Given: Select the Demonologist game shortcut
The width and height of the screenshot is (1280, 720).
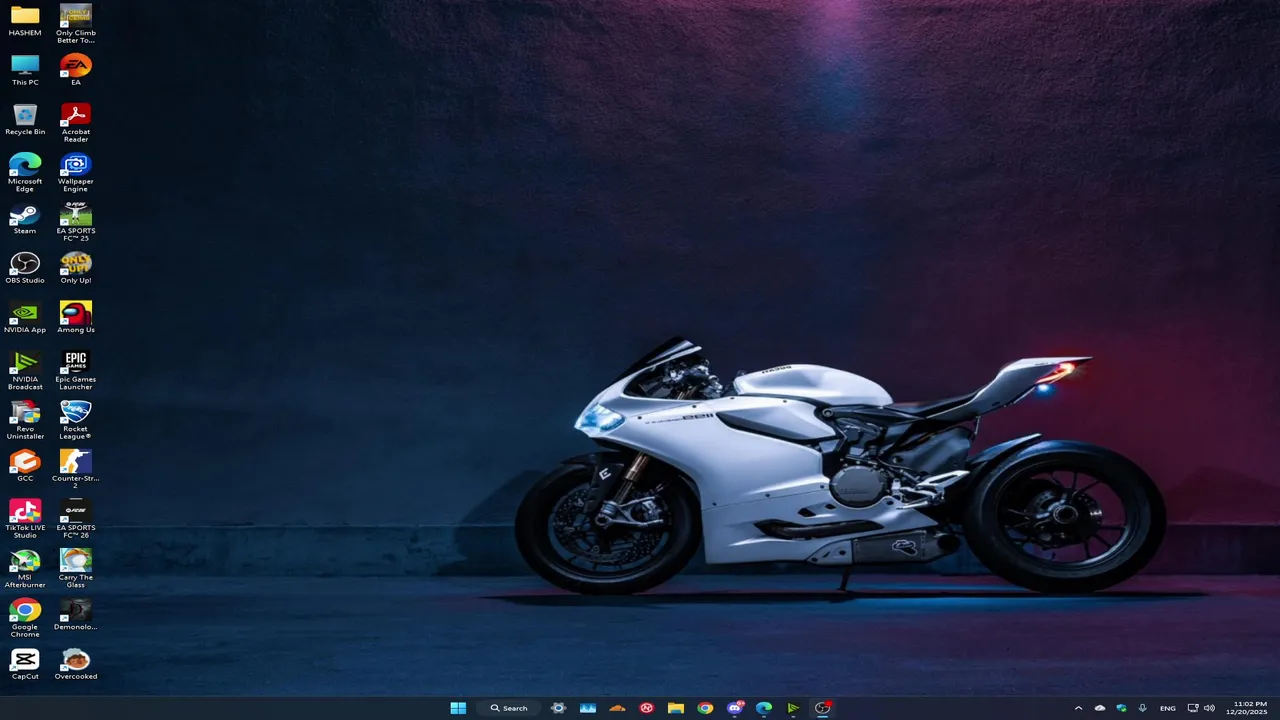Looking at the screenshot, I should coord(76,614).
